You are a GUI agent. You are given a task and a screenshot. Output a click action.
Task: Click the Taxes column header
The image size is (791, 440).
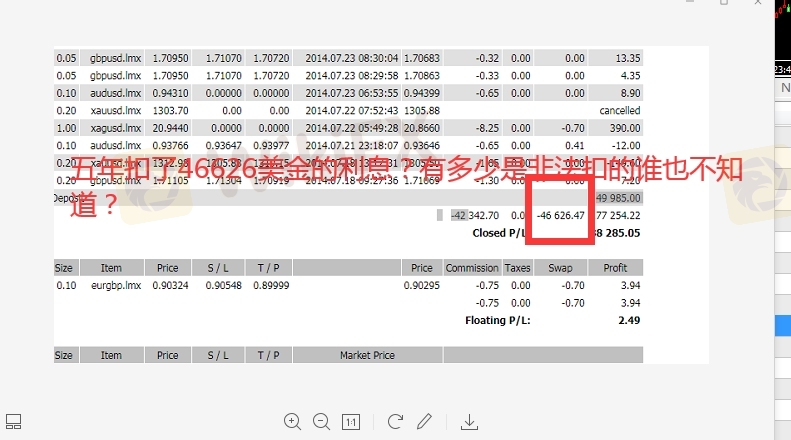click(x=517, y=268)
